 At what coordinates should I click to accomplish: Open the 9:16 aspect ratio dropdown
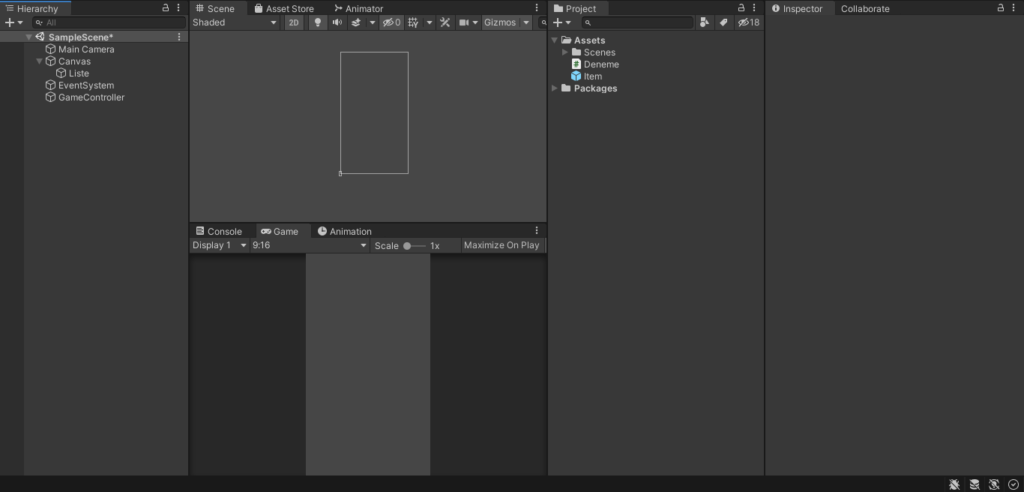(x=310, y=245)
